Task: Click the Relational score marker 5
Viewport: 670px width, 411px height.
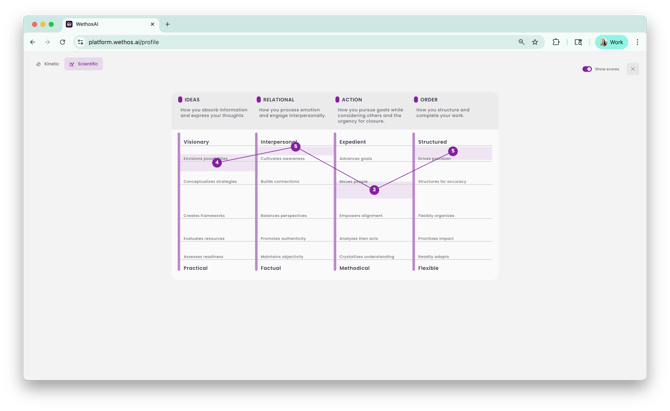Action: click(x=295, y=147)
